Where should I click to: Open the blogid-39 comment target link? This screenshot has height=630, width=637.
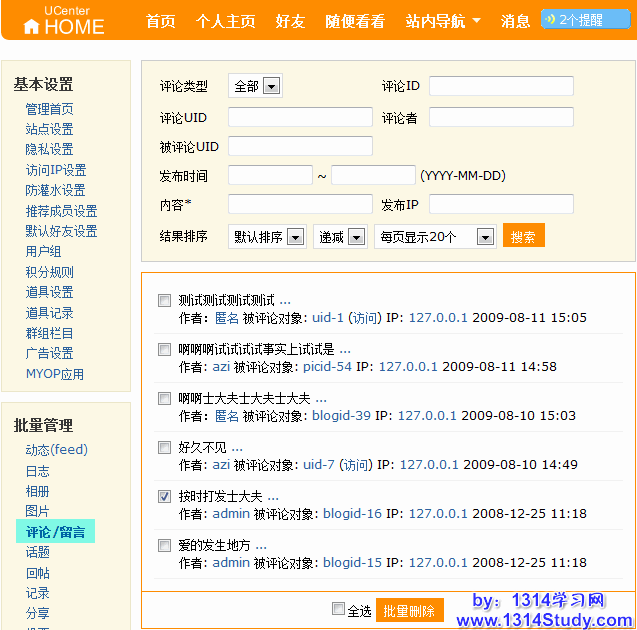(341, 415)
